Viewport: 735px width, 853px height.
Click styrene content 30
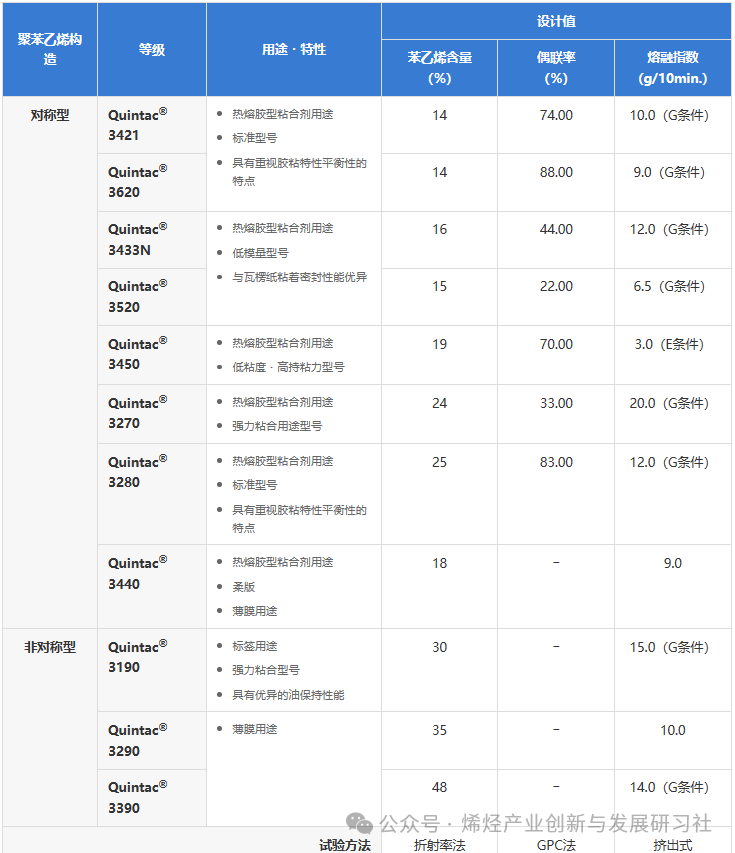440,647
